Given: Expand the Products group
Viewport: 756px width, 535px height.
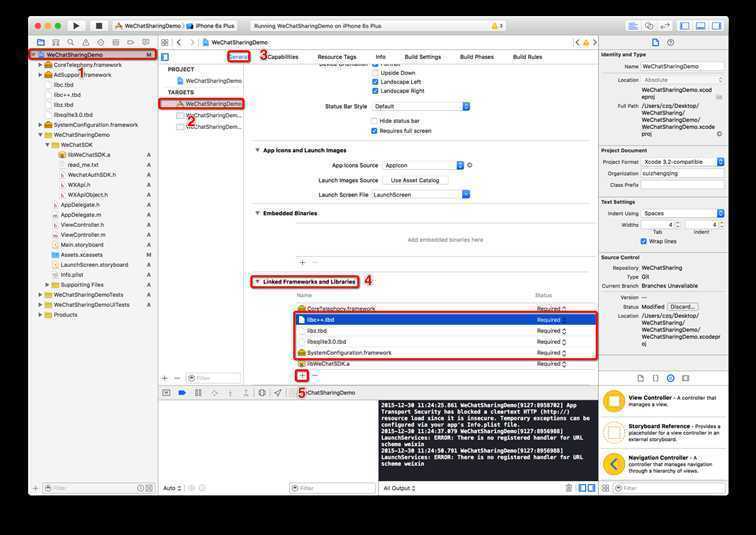Looking at the screenshot, I should pos(40,315).
